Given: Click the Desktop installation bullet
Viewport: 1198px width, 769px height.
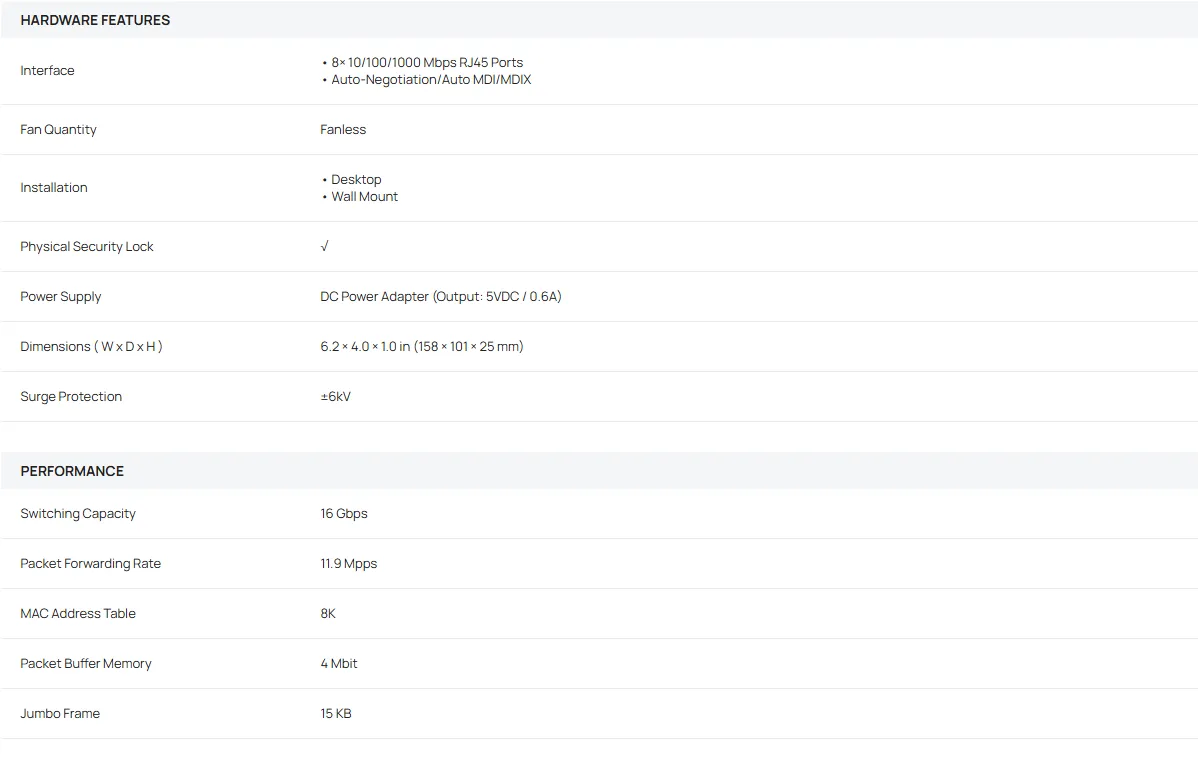Looking at the screenshot, I should pos(356,180).
